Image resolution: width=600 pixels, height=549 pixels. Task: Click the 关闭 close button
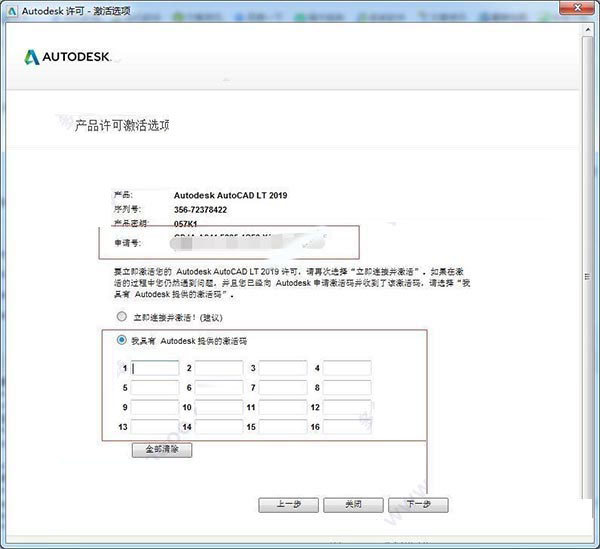point(353,505)
